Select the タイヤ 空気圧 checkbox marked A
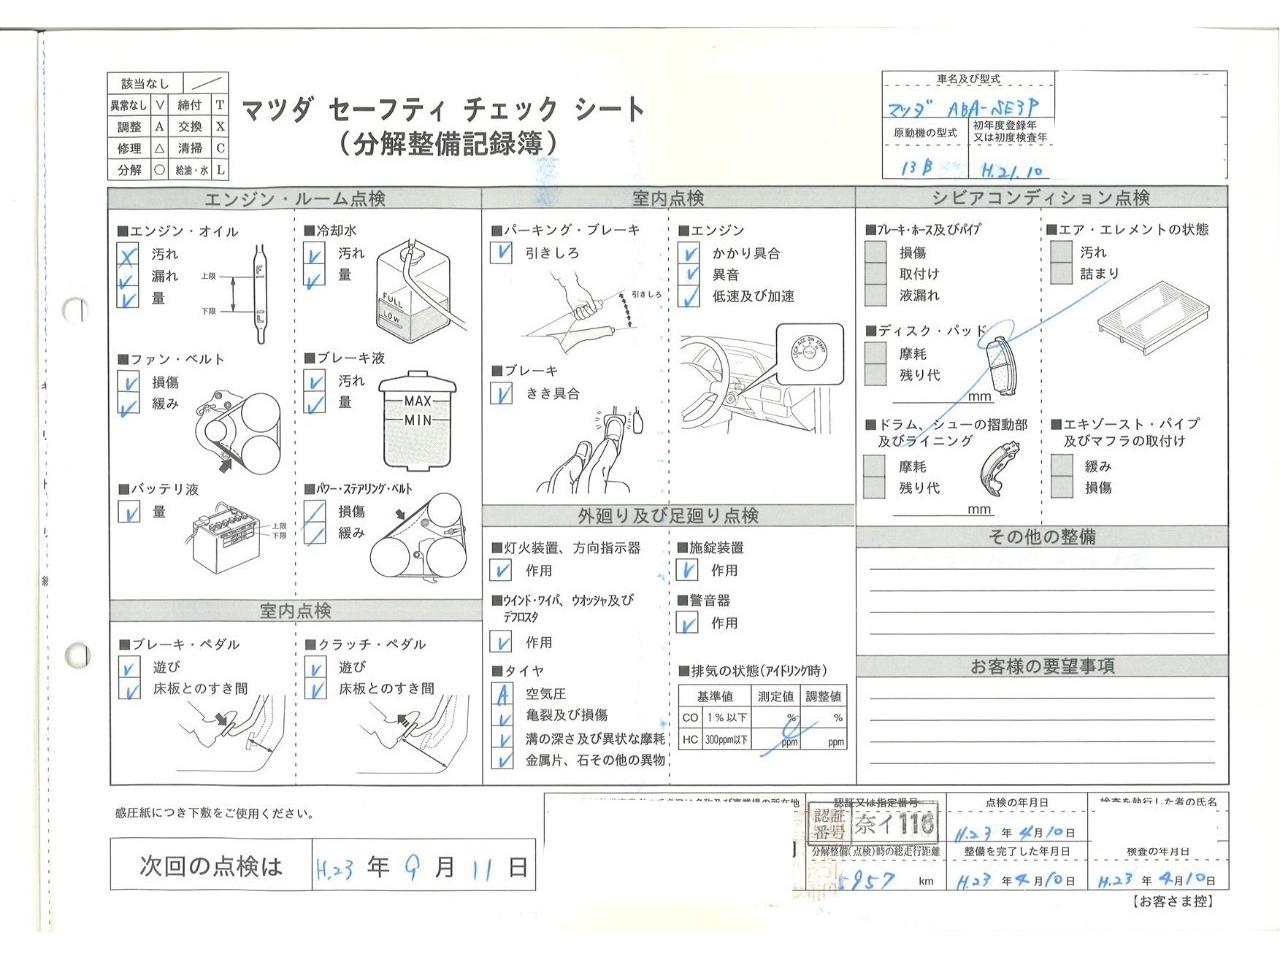The width and height of the screenshot is (1280, 960). coord(502,693)
